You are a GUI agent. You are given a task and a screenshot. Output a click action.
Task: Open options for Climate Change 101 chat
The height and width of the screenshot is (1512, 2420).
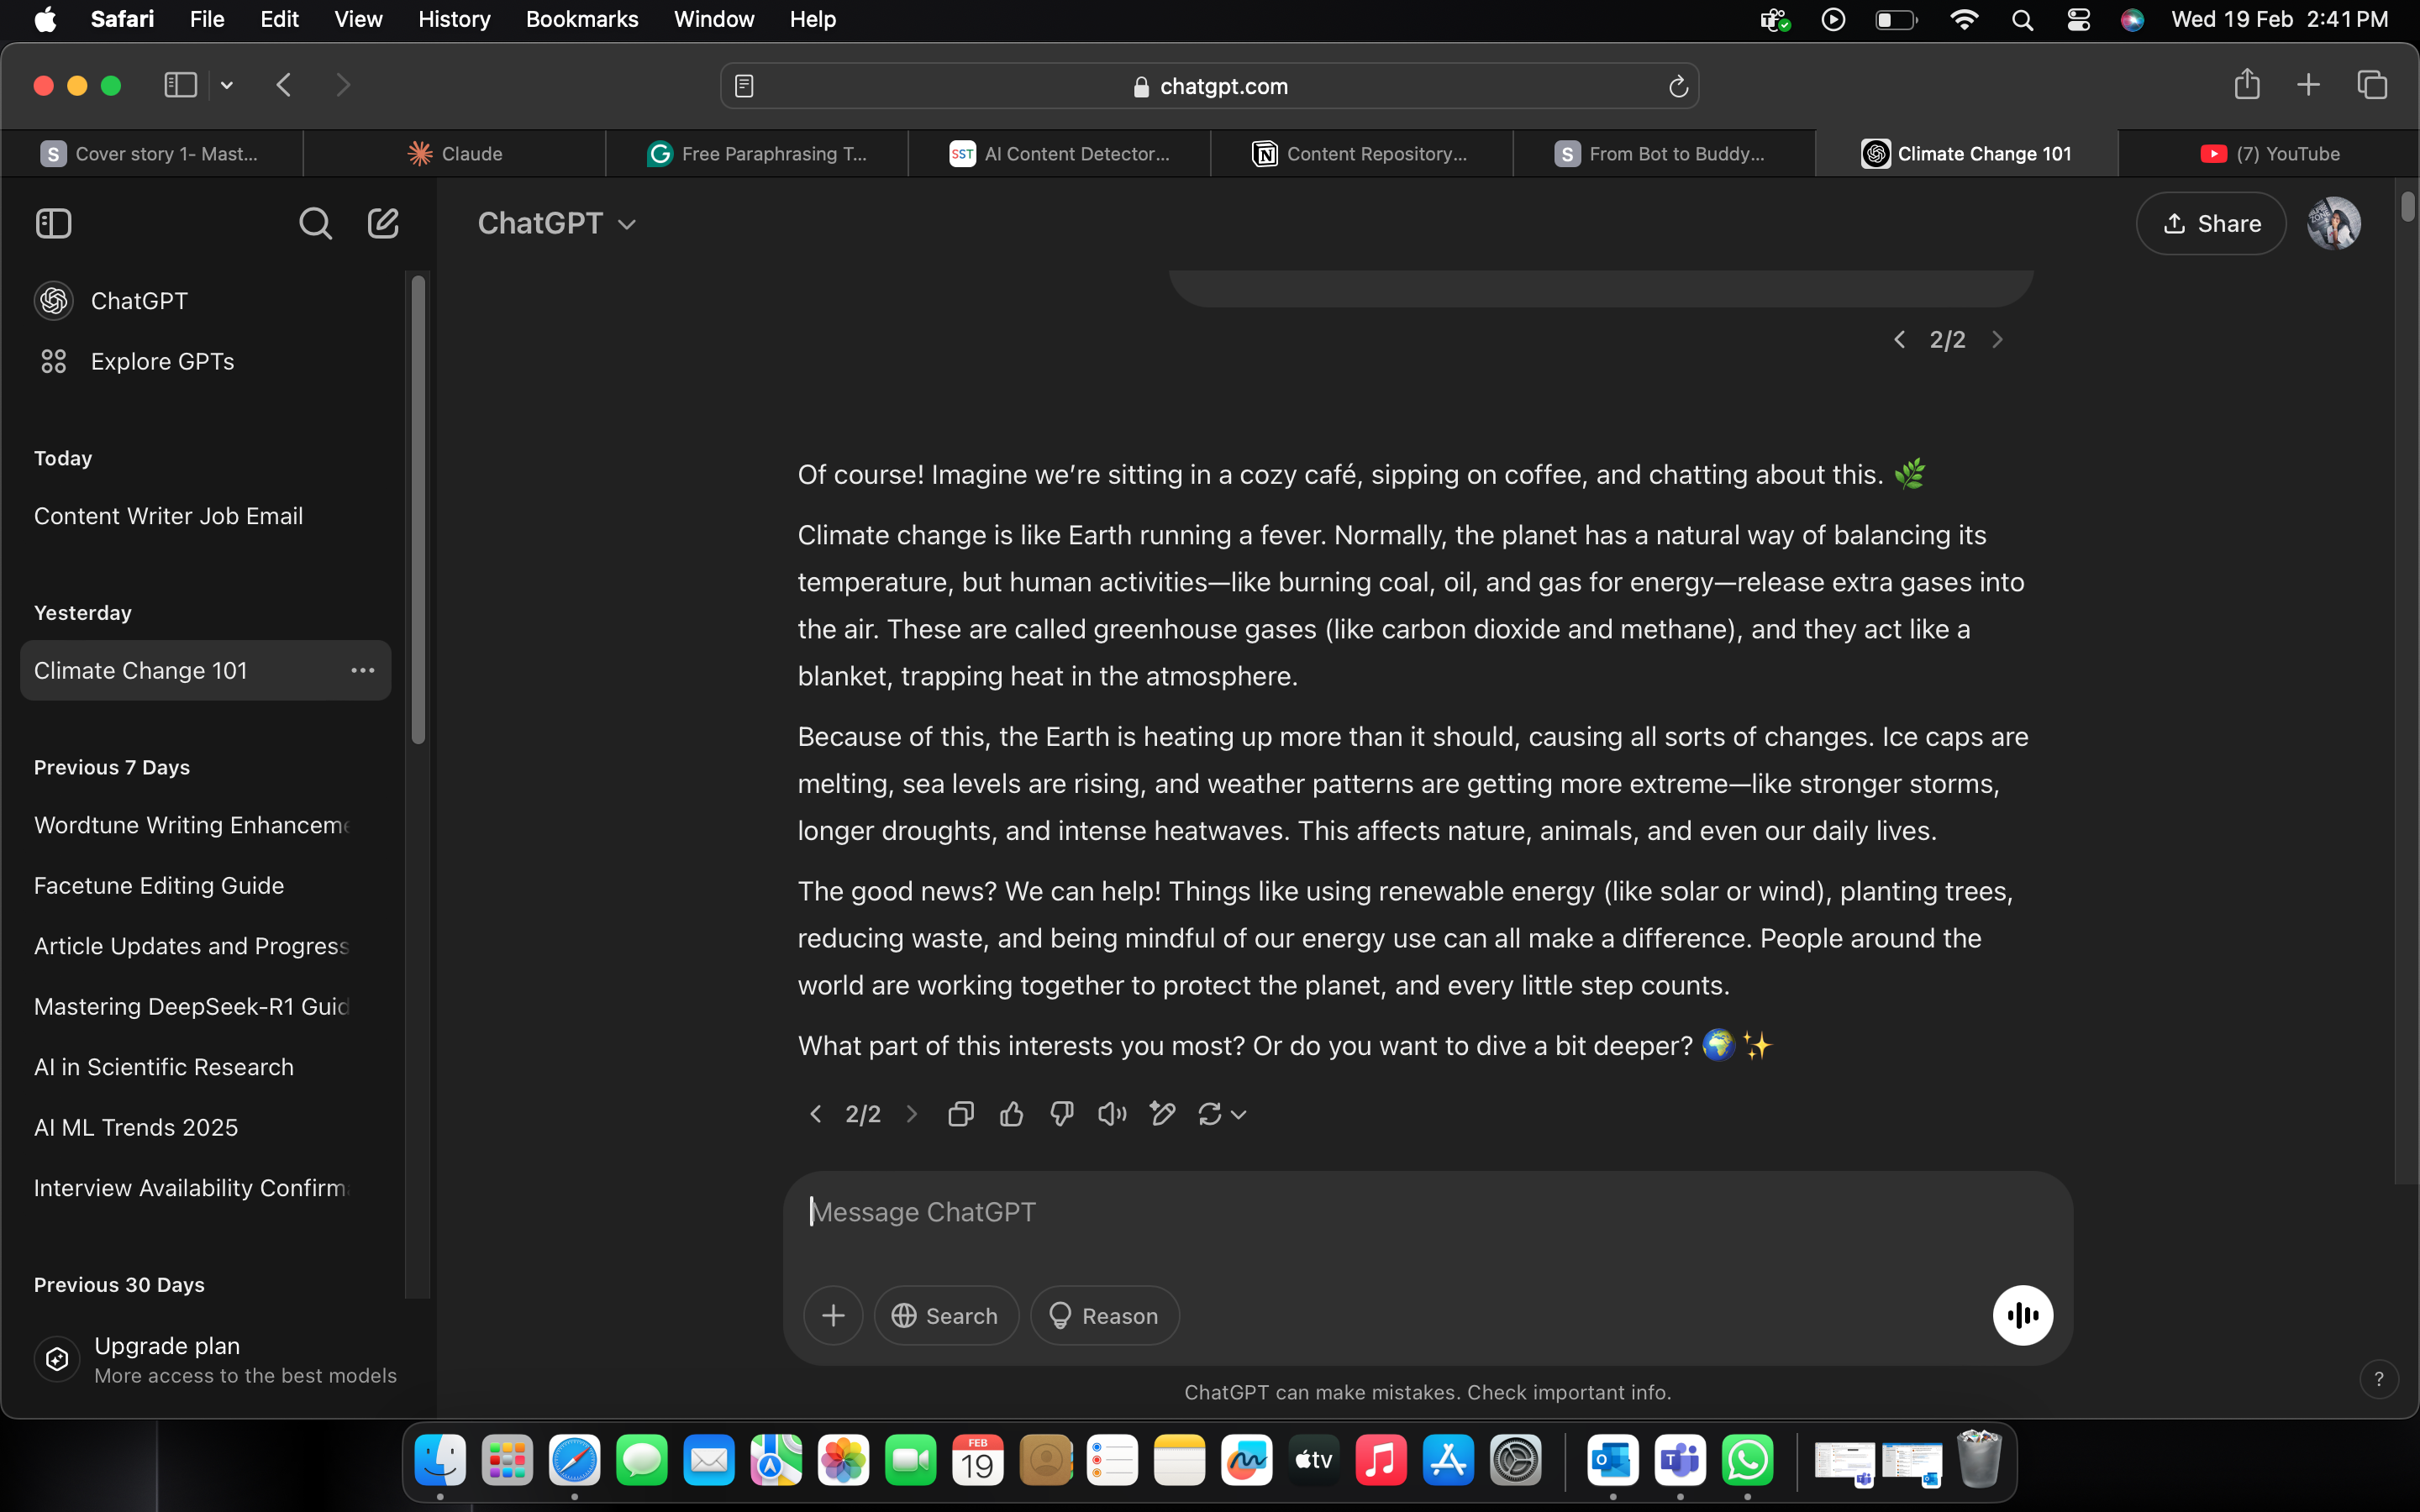363,670
